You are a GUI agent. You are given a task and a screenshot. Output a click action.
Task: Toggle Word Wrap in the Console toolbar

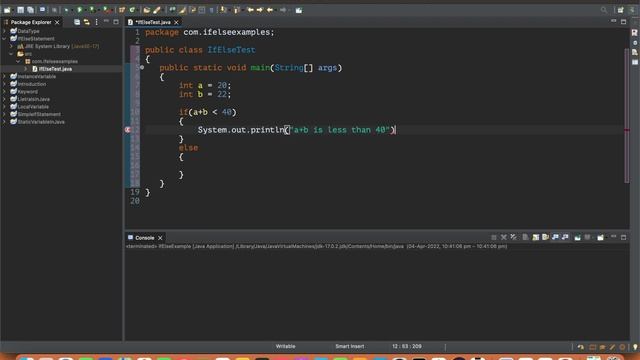[x=545, y=237]
